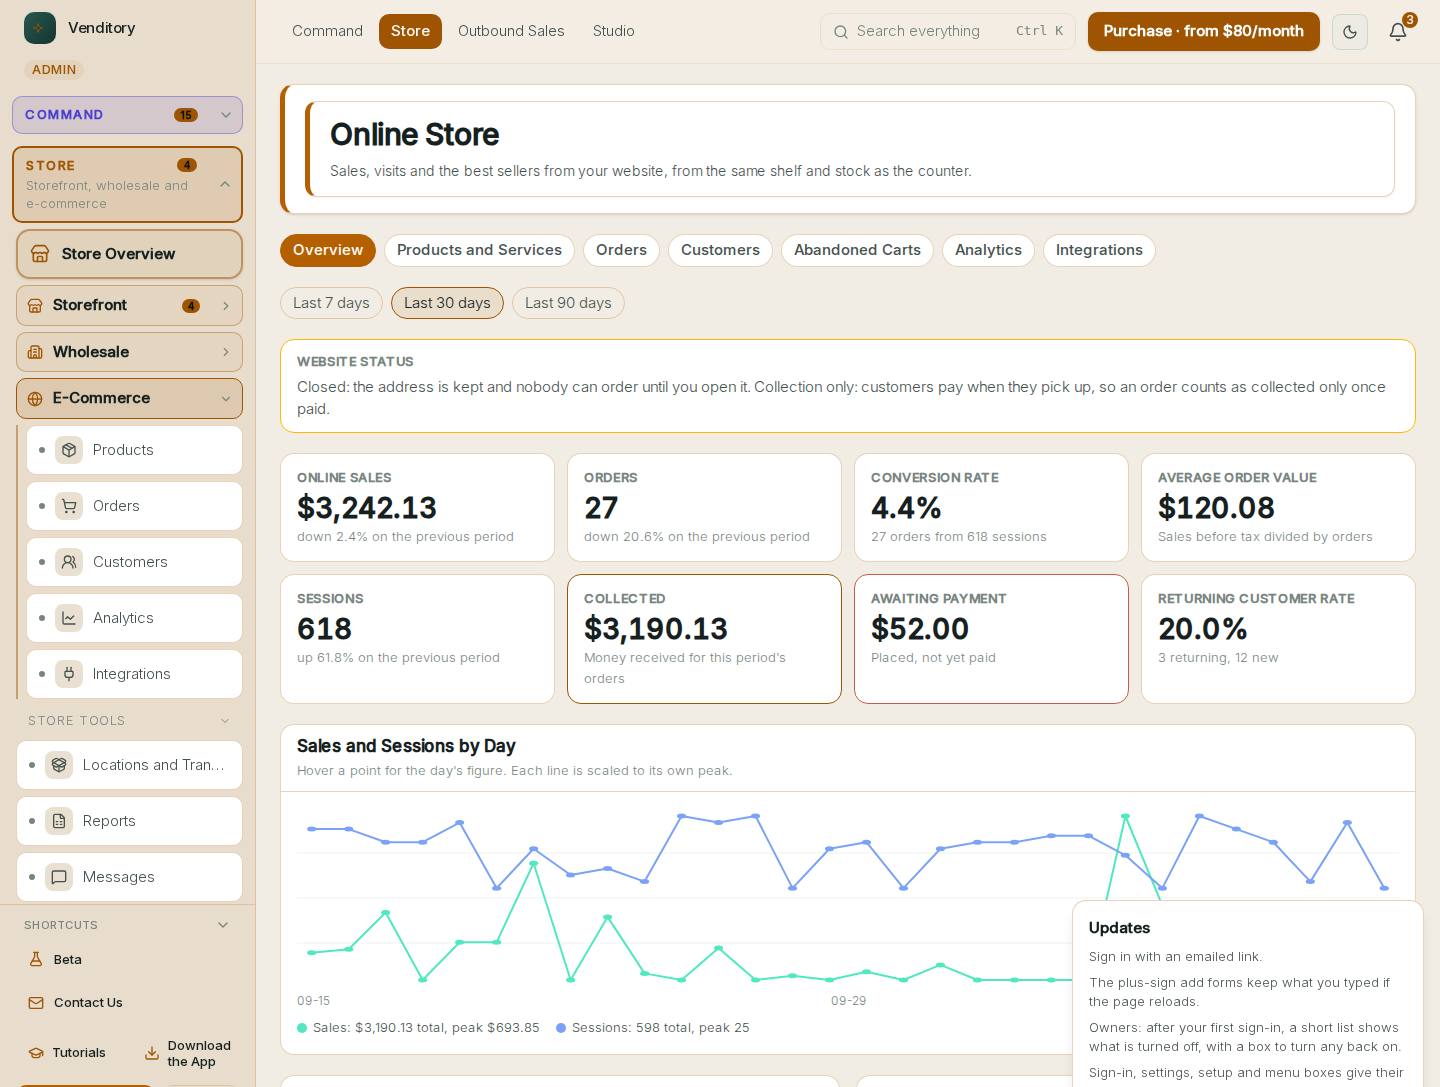Click the Venditory logo icon
Screen dimensions: 1440x1087
[x=40, y=28]
